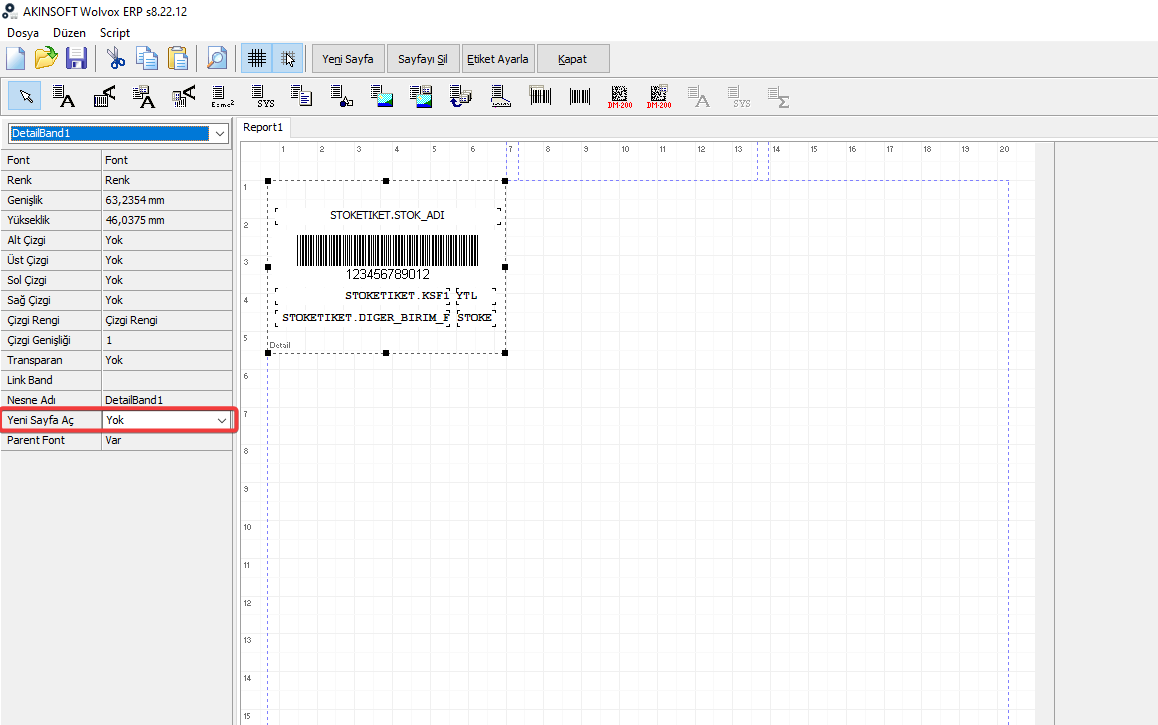Select the STOKETIKET.DIGER_BIRIM_F field
The width and height of the screenshot is (1158, 725).
362,318
